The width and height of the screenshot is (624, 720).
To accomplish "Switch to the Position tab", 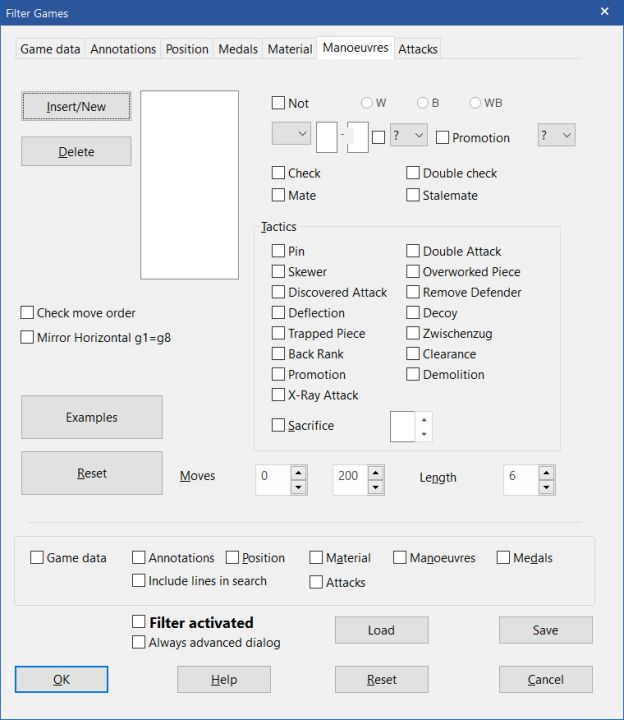I will coord(187,49).
